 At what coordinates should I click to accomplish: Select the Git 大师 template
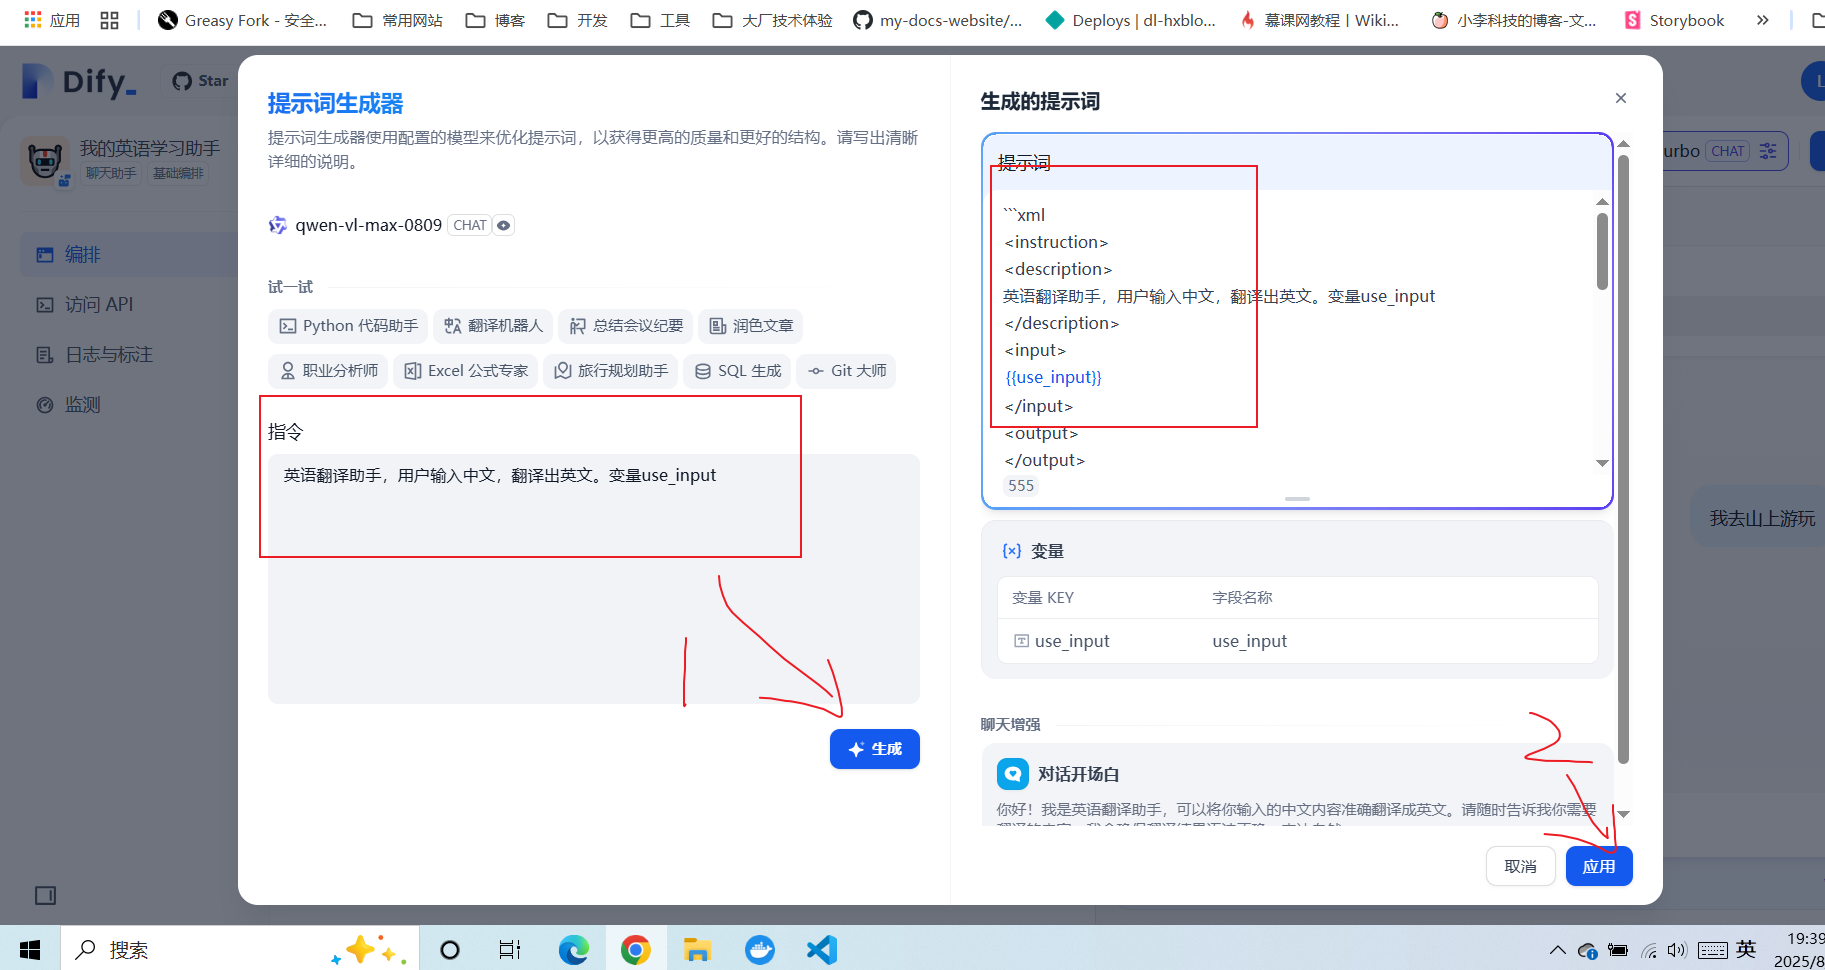[846, 371]
